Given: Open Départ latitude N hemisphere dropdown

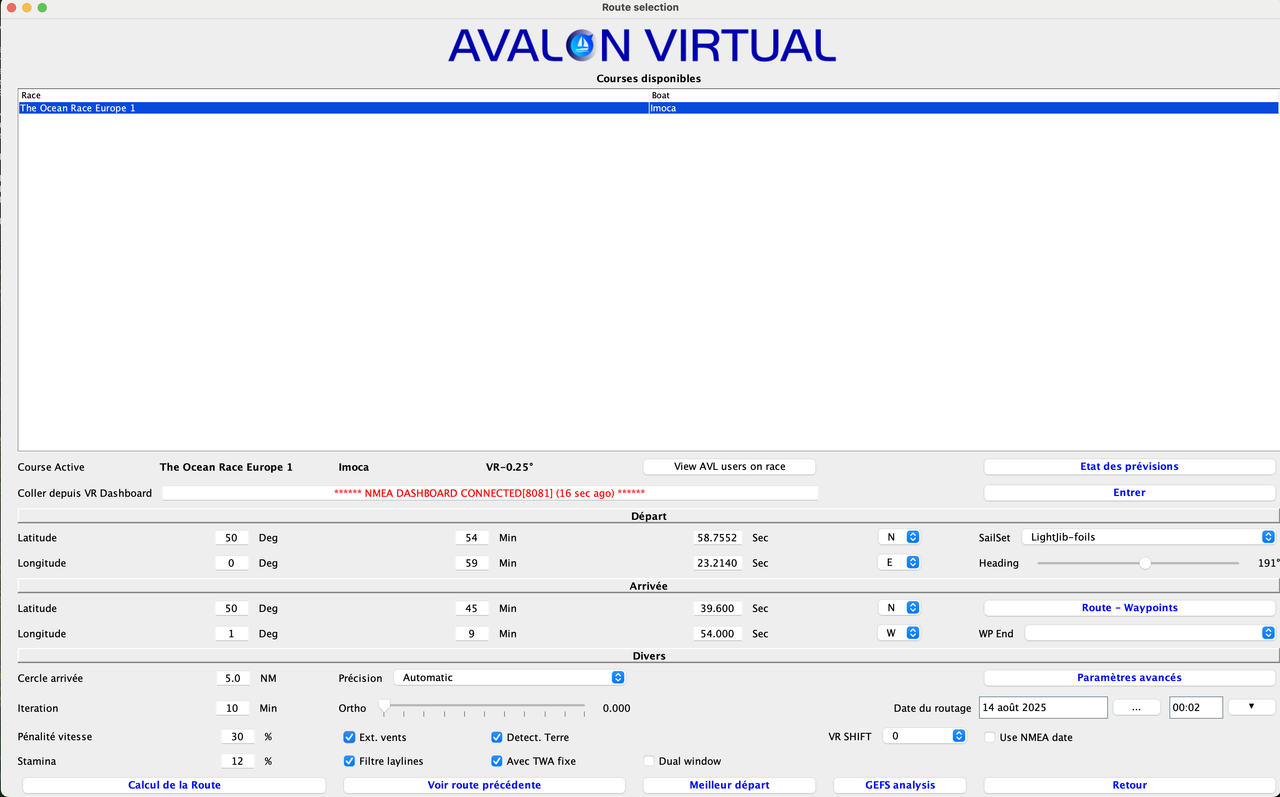Looking at the screenshot, I should pos(899,537).
